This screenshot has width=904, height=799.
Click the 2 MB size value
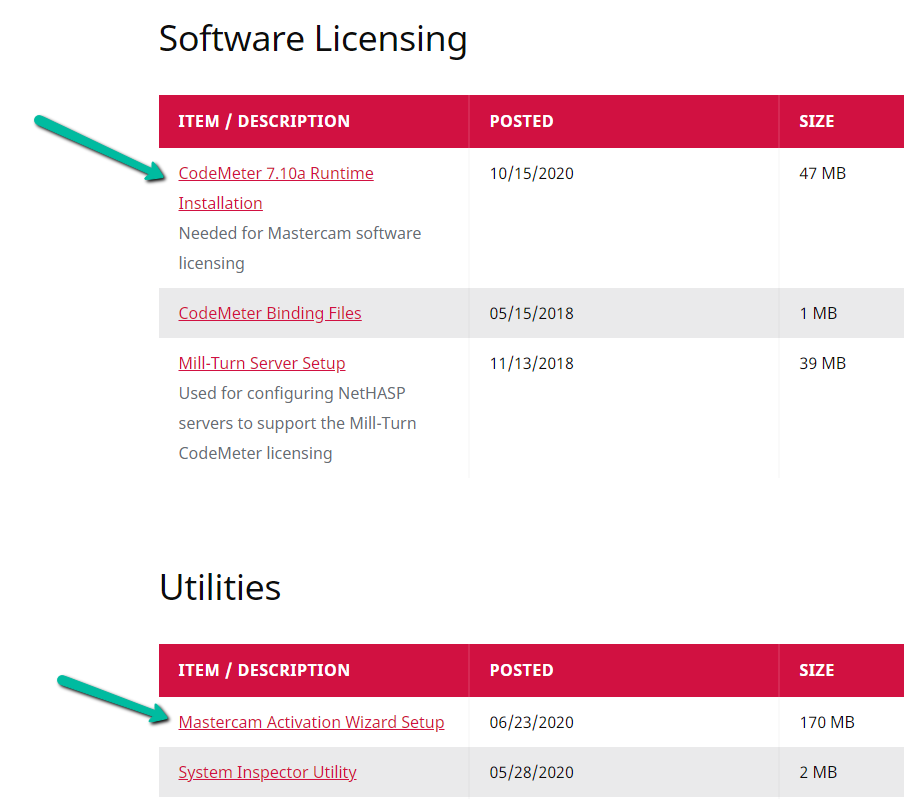coord(818,772)
